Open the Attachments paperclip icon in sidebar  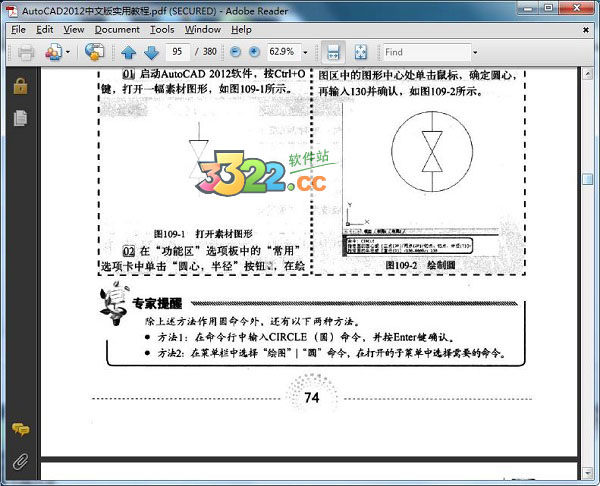pos(20,462)
